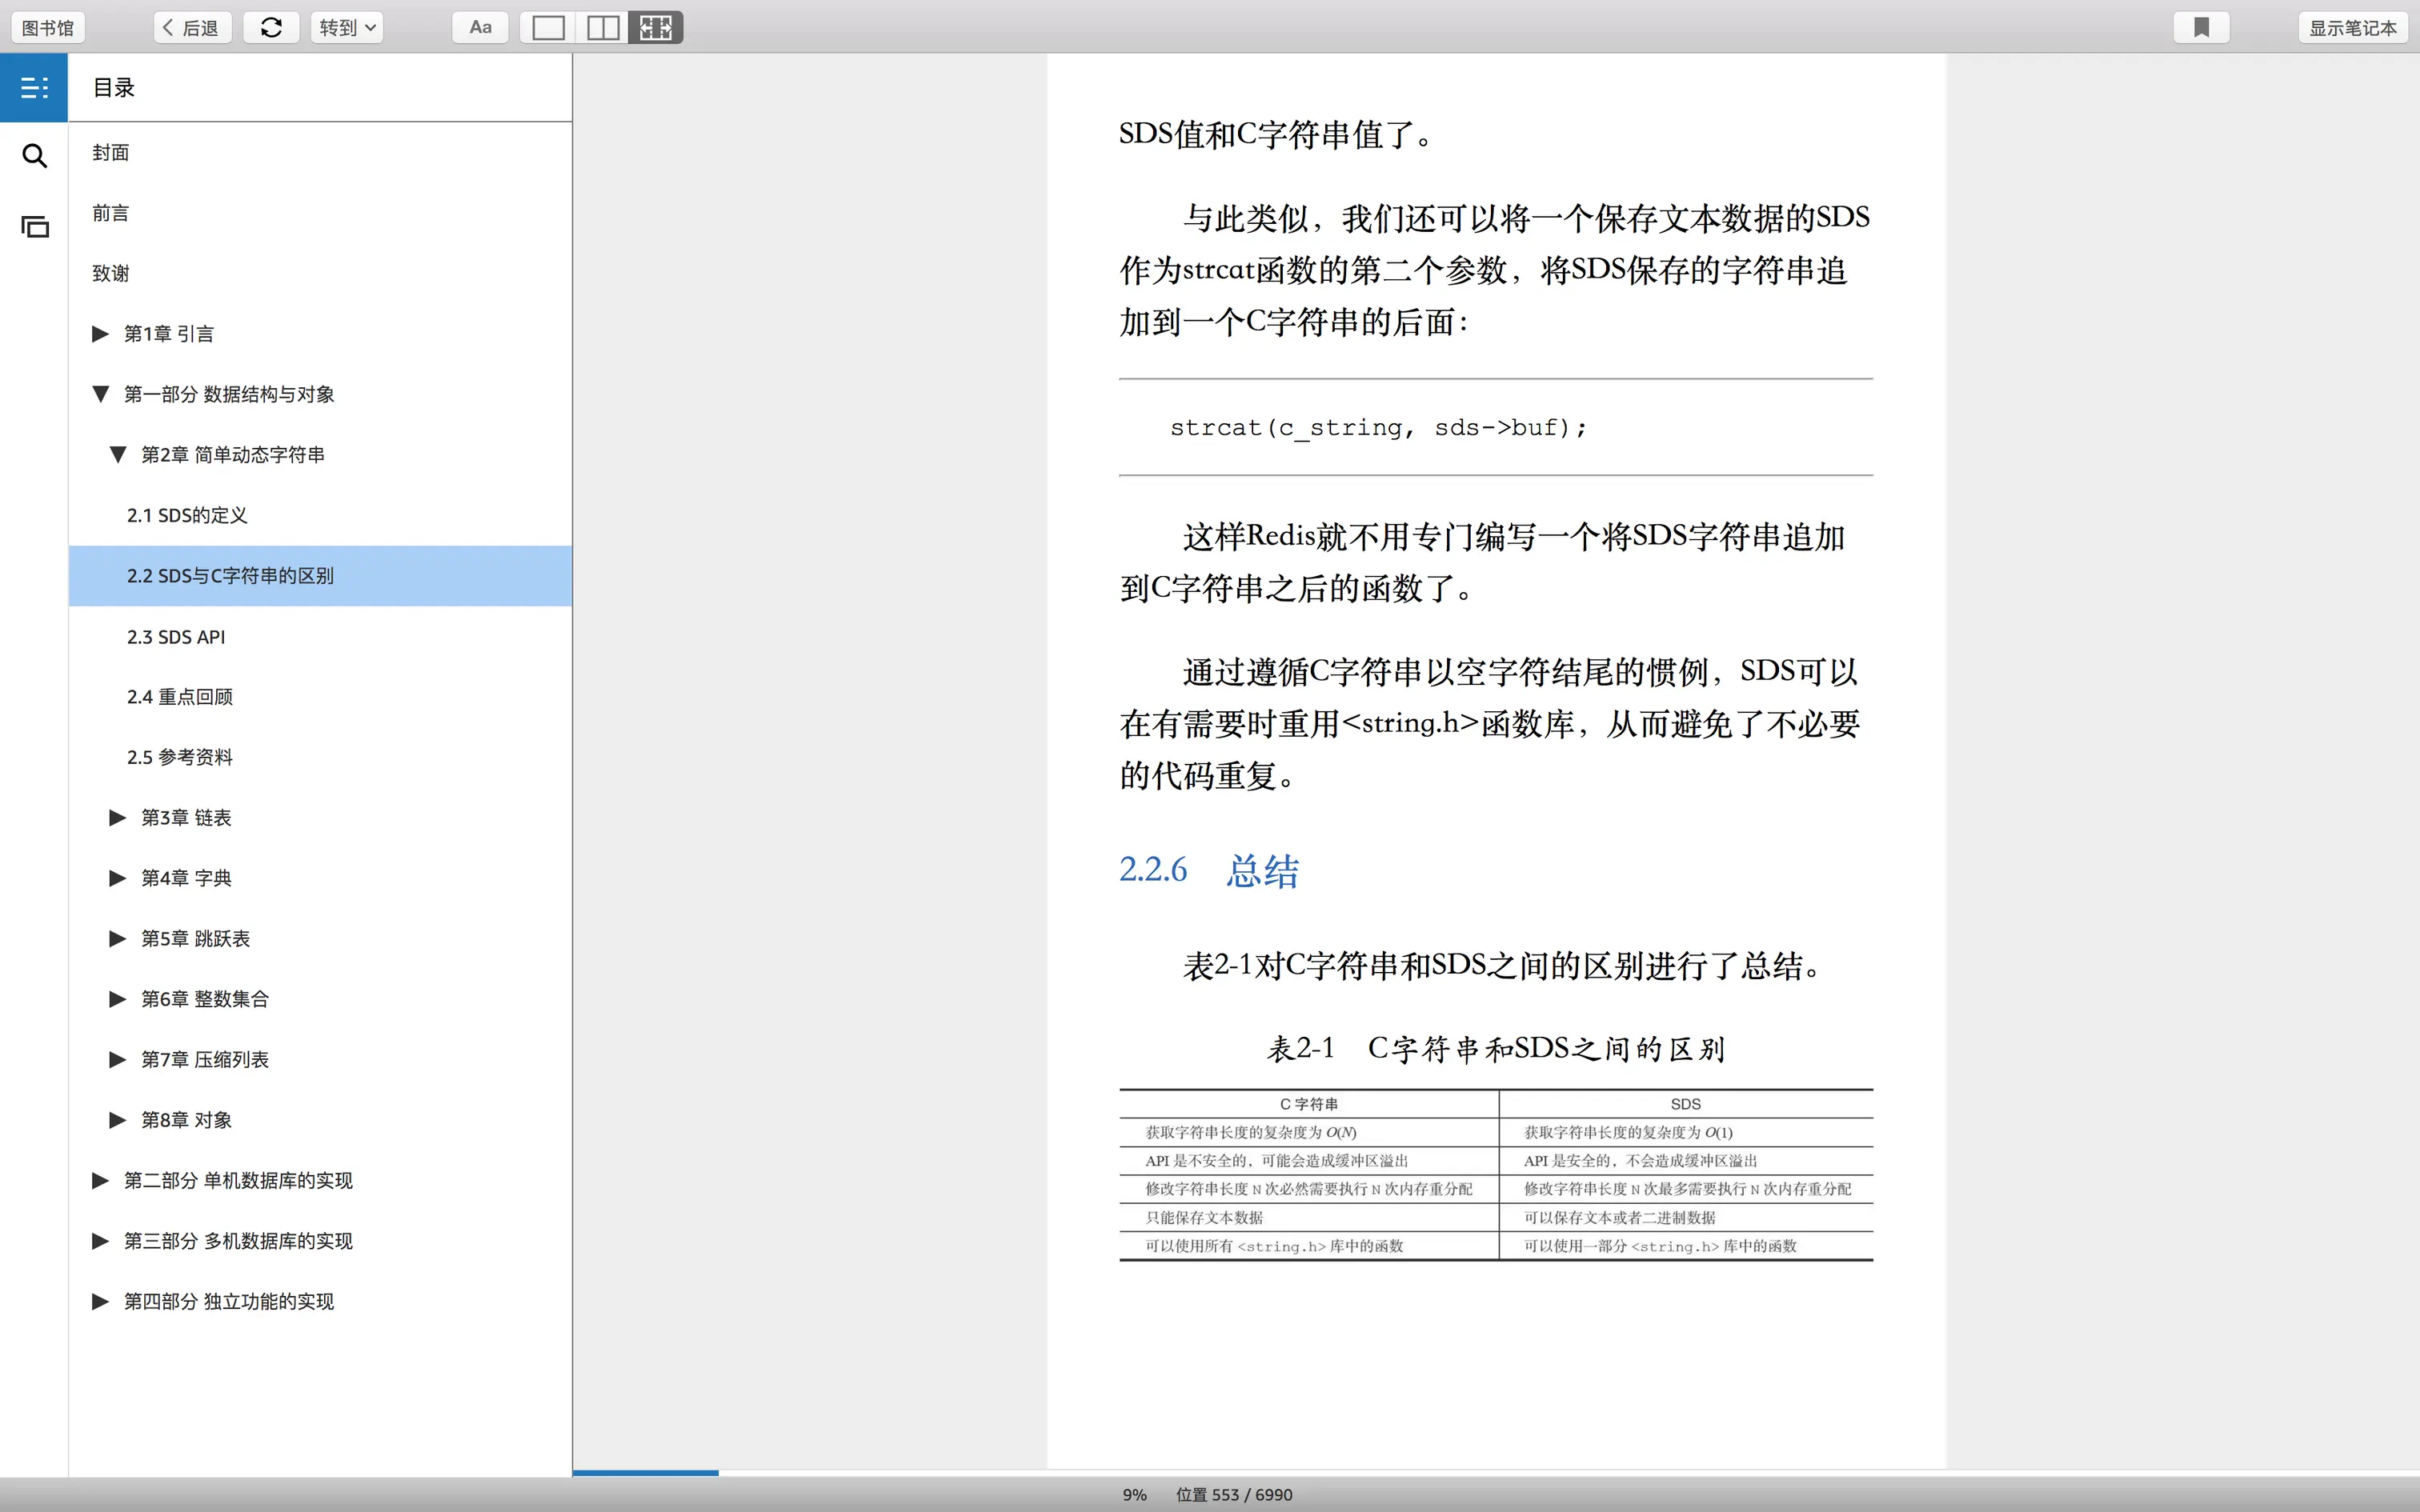This screenshot has width=2420, height=1512.
Task: Collapse 第2章 简单动态字符串 chapter
Action: (117, 455)
